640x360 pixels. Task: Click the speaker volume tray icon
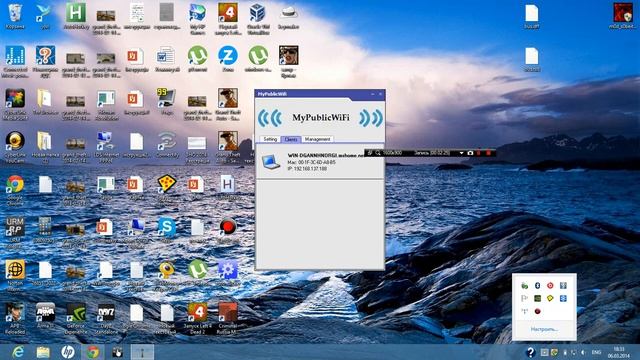(583, 352)
